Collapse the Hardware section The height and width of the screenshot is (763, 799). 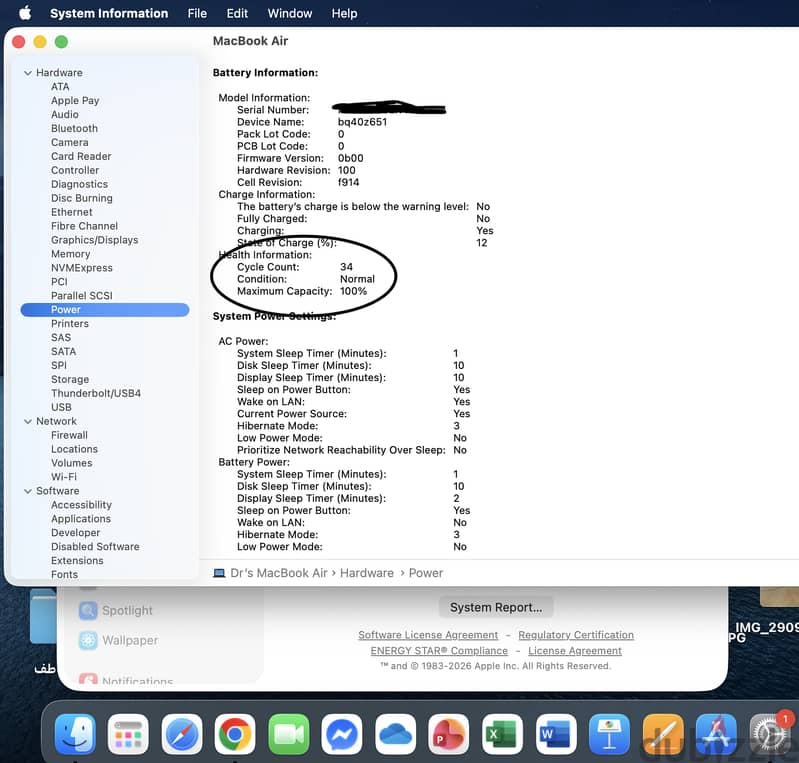point(28,73)
